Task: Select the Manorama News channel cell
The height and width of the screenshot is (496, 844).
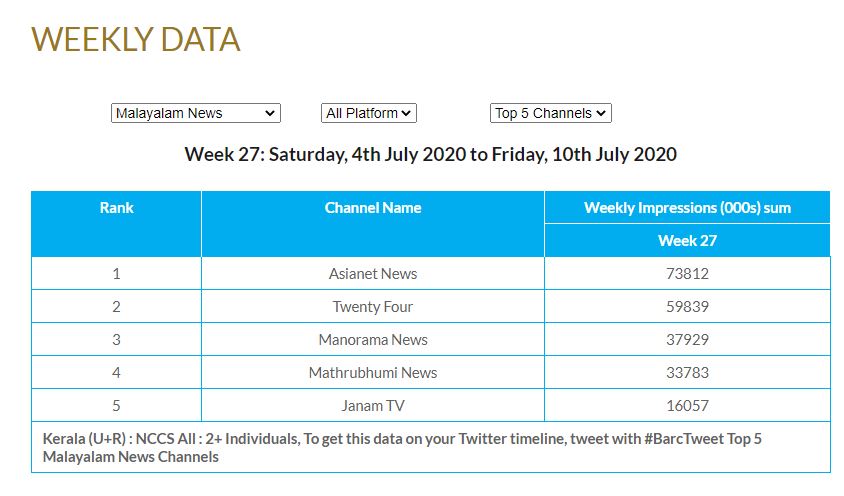Action: (372, 339)
